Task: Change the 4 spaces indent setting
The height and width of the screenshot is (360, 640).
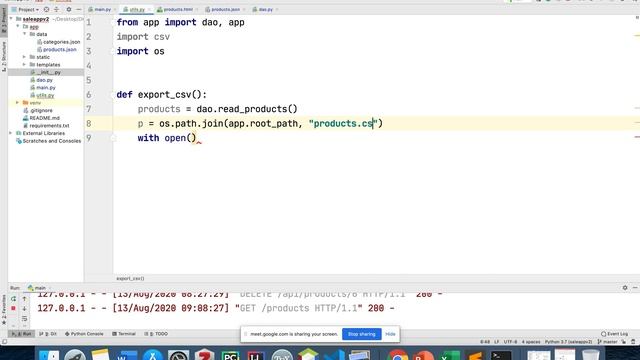Action: (x=531, y=342)
